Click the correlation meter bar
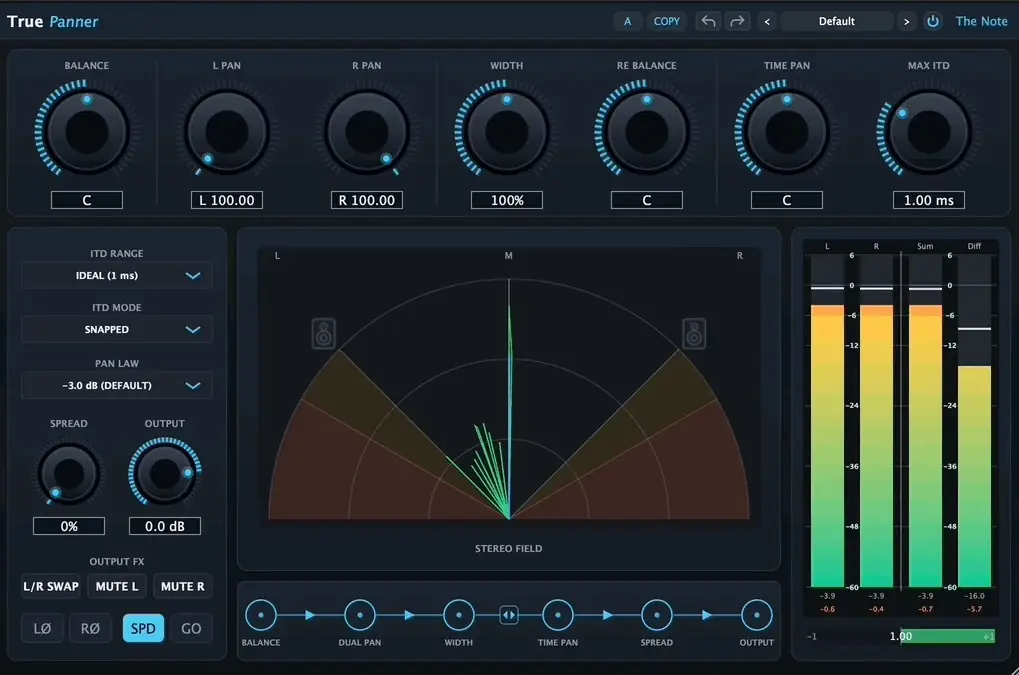 (901, 636)
